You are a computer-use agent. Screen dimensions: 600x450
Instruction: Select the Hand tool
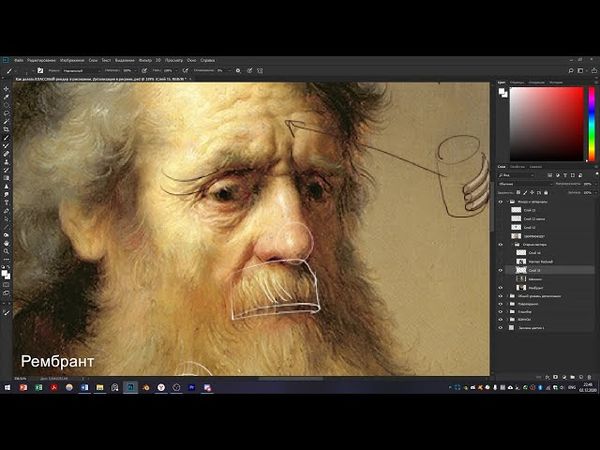pos(6,243)
